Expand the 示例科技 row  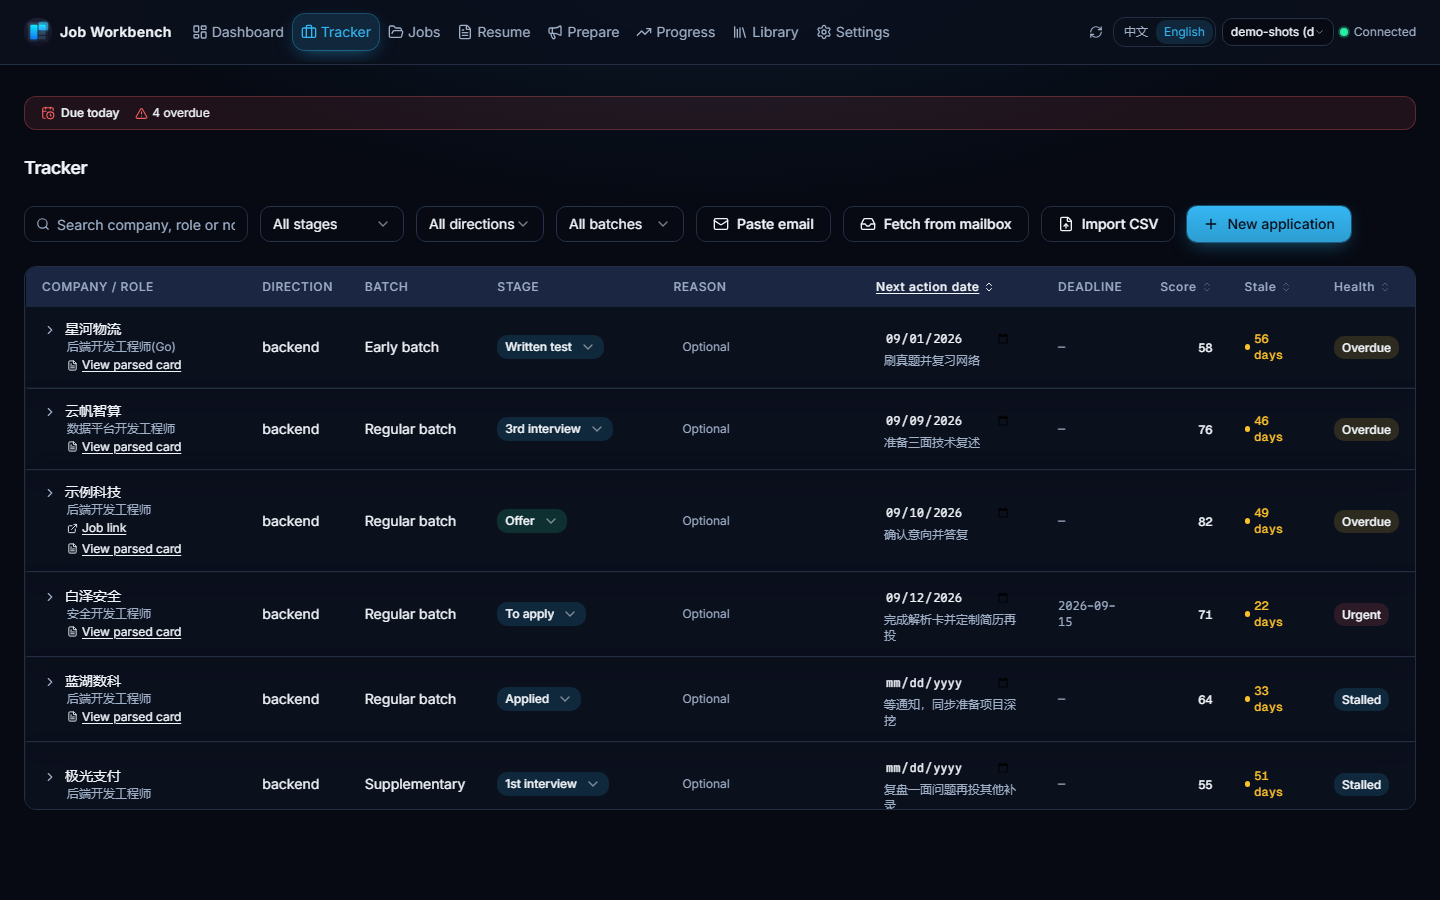point(50,492)
